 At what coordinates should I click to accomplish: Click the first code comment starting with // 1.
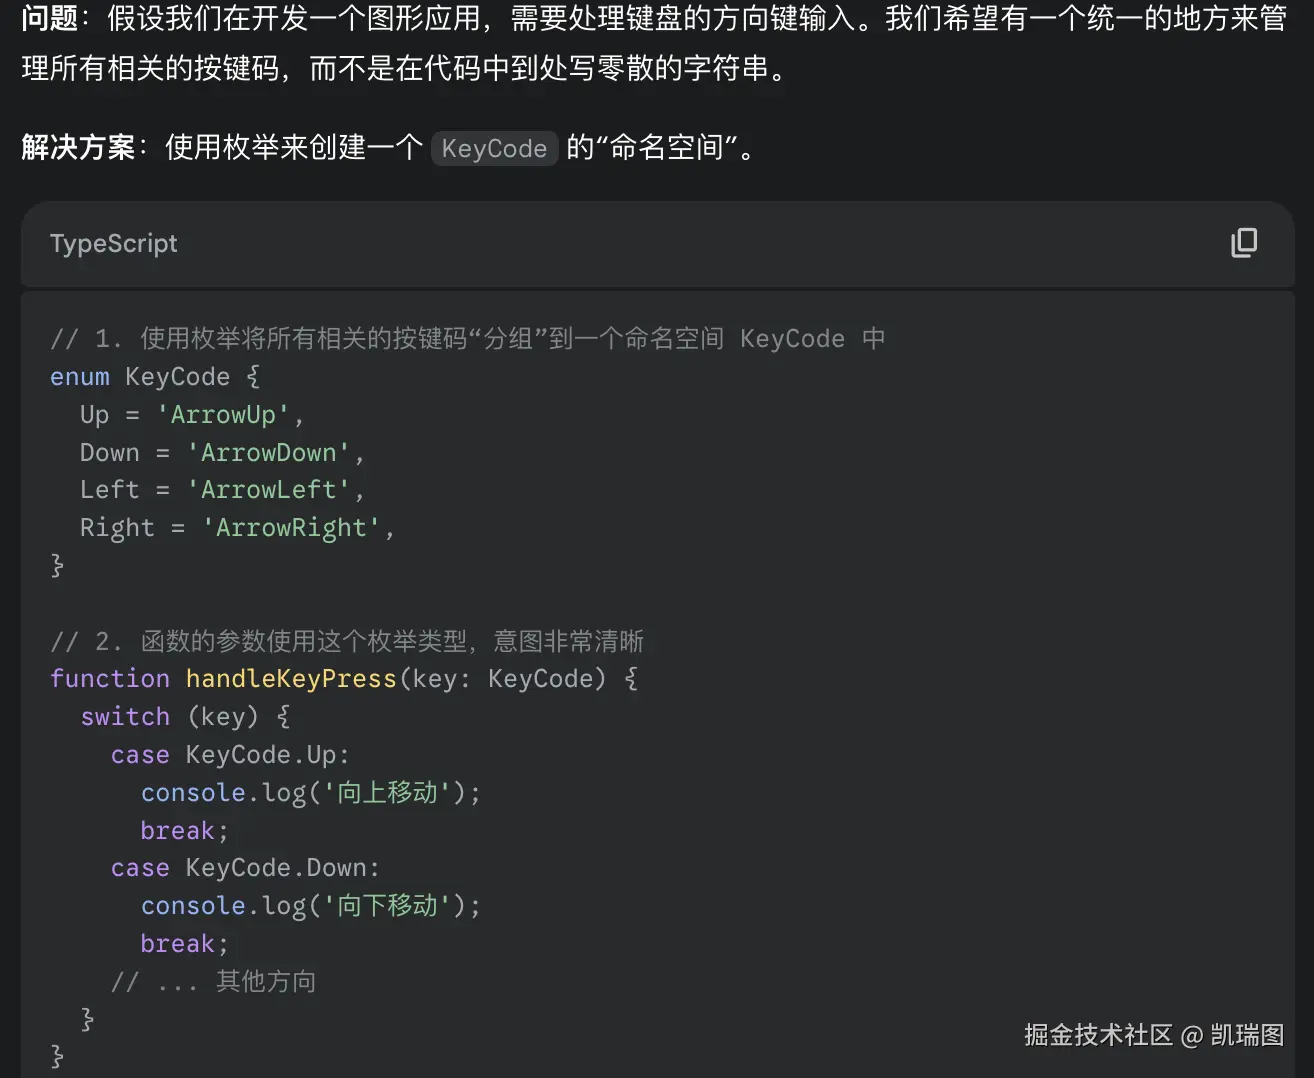[468, 339]
